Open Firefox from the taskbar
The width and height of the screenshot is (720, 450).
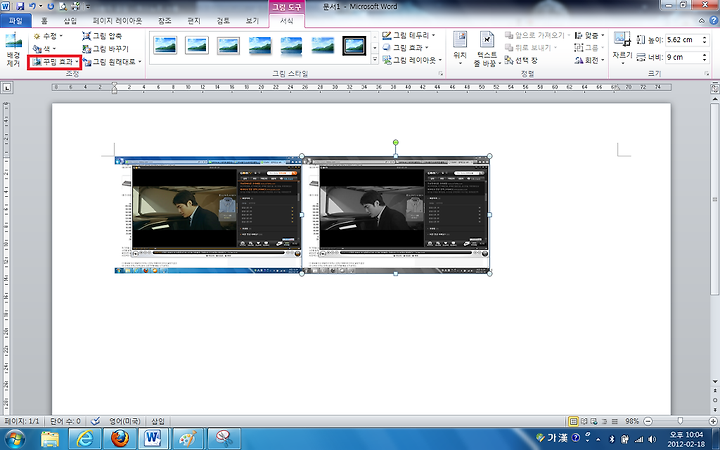119,439
